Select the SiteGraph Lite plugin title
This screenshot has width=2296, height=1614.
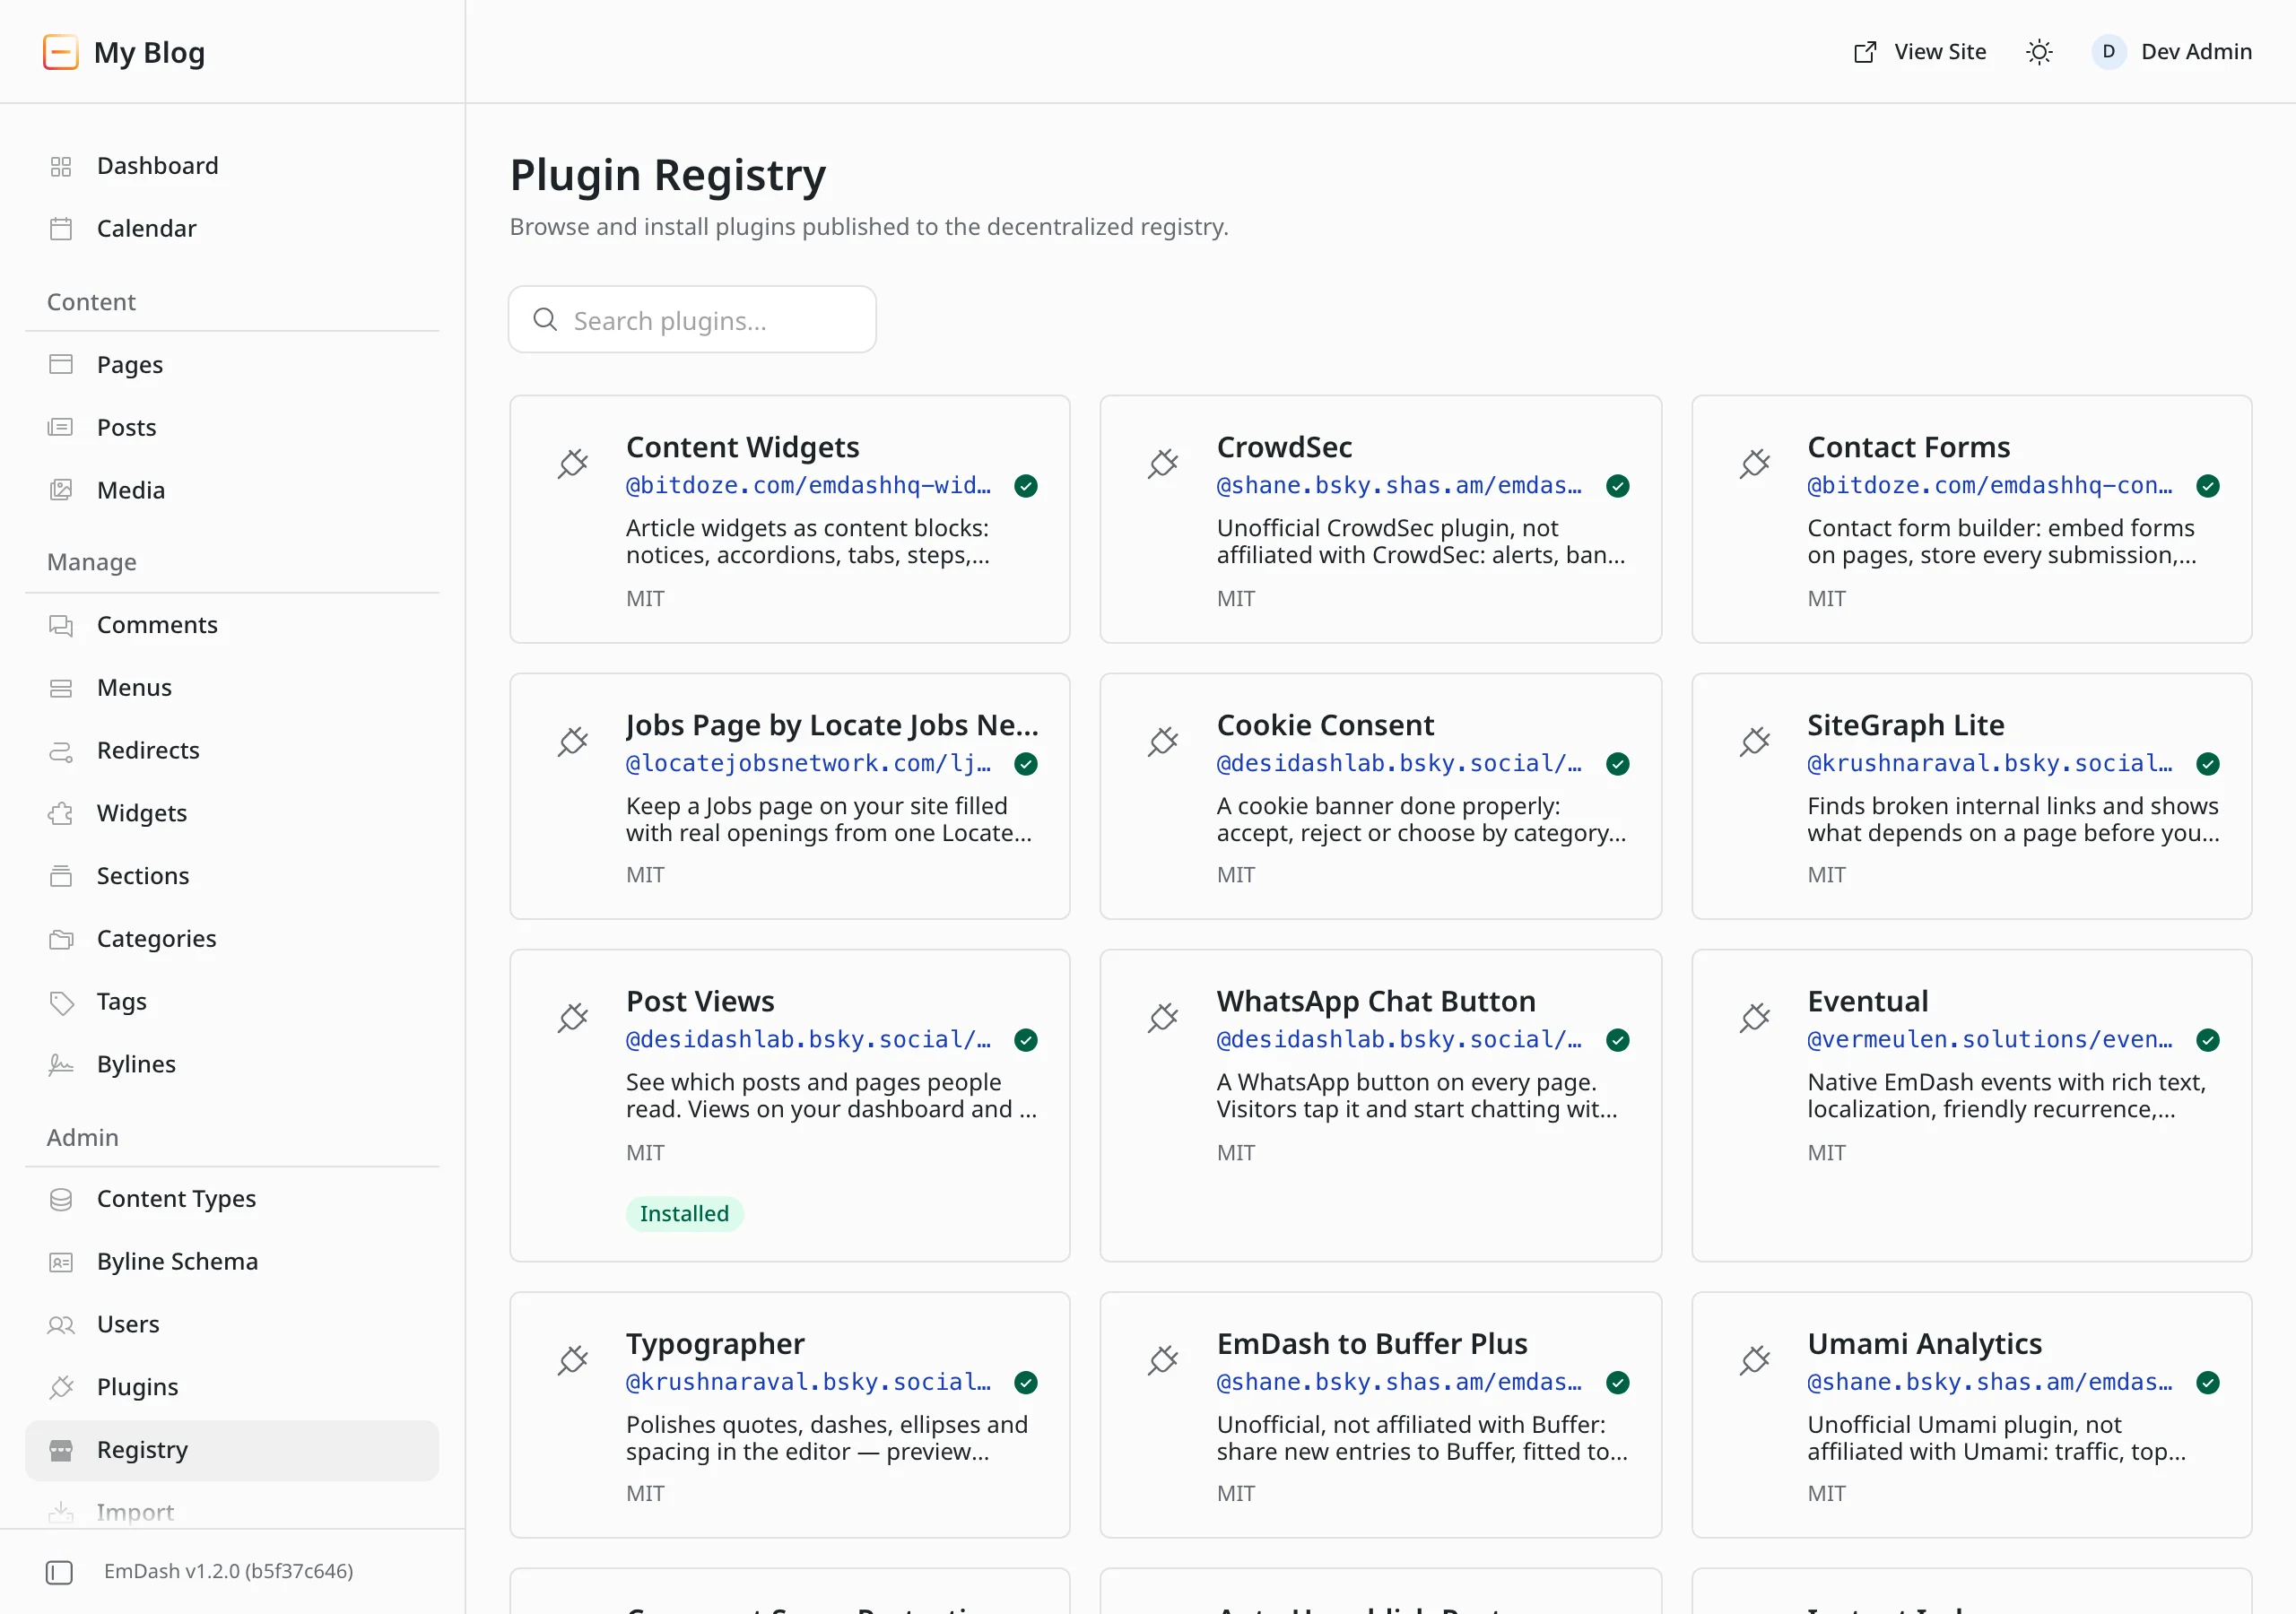point(1905,725)
